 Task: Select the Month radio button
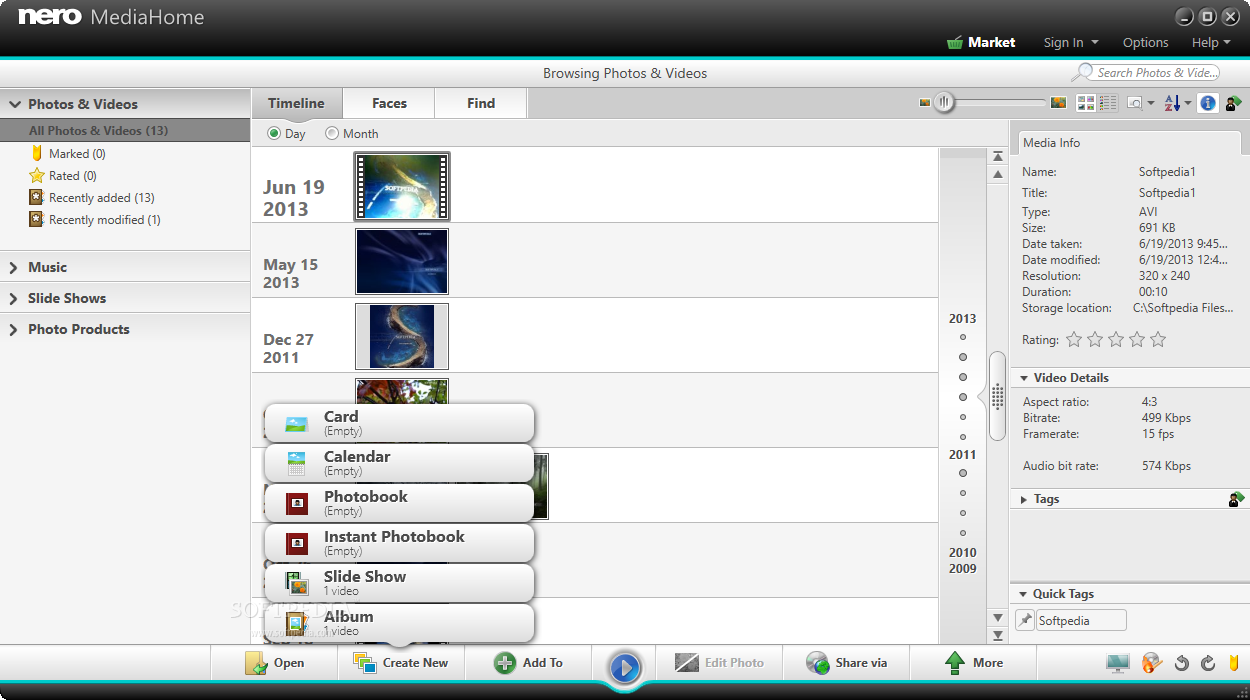[332, 133]
